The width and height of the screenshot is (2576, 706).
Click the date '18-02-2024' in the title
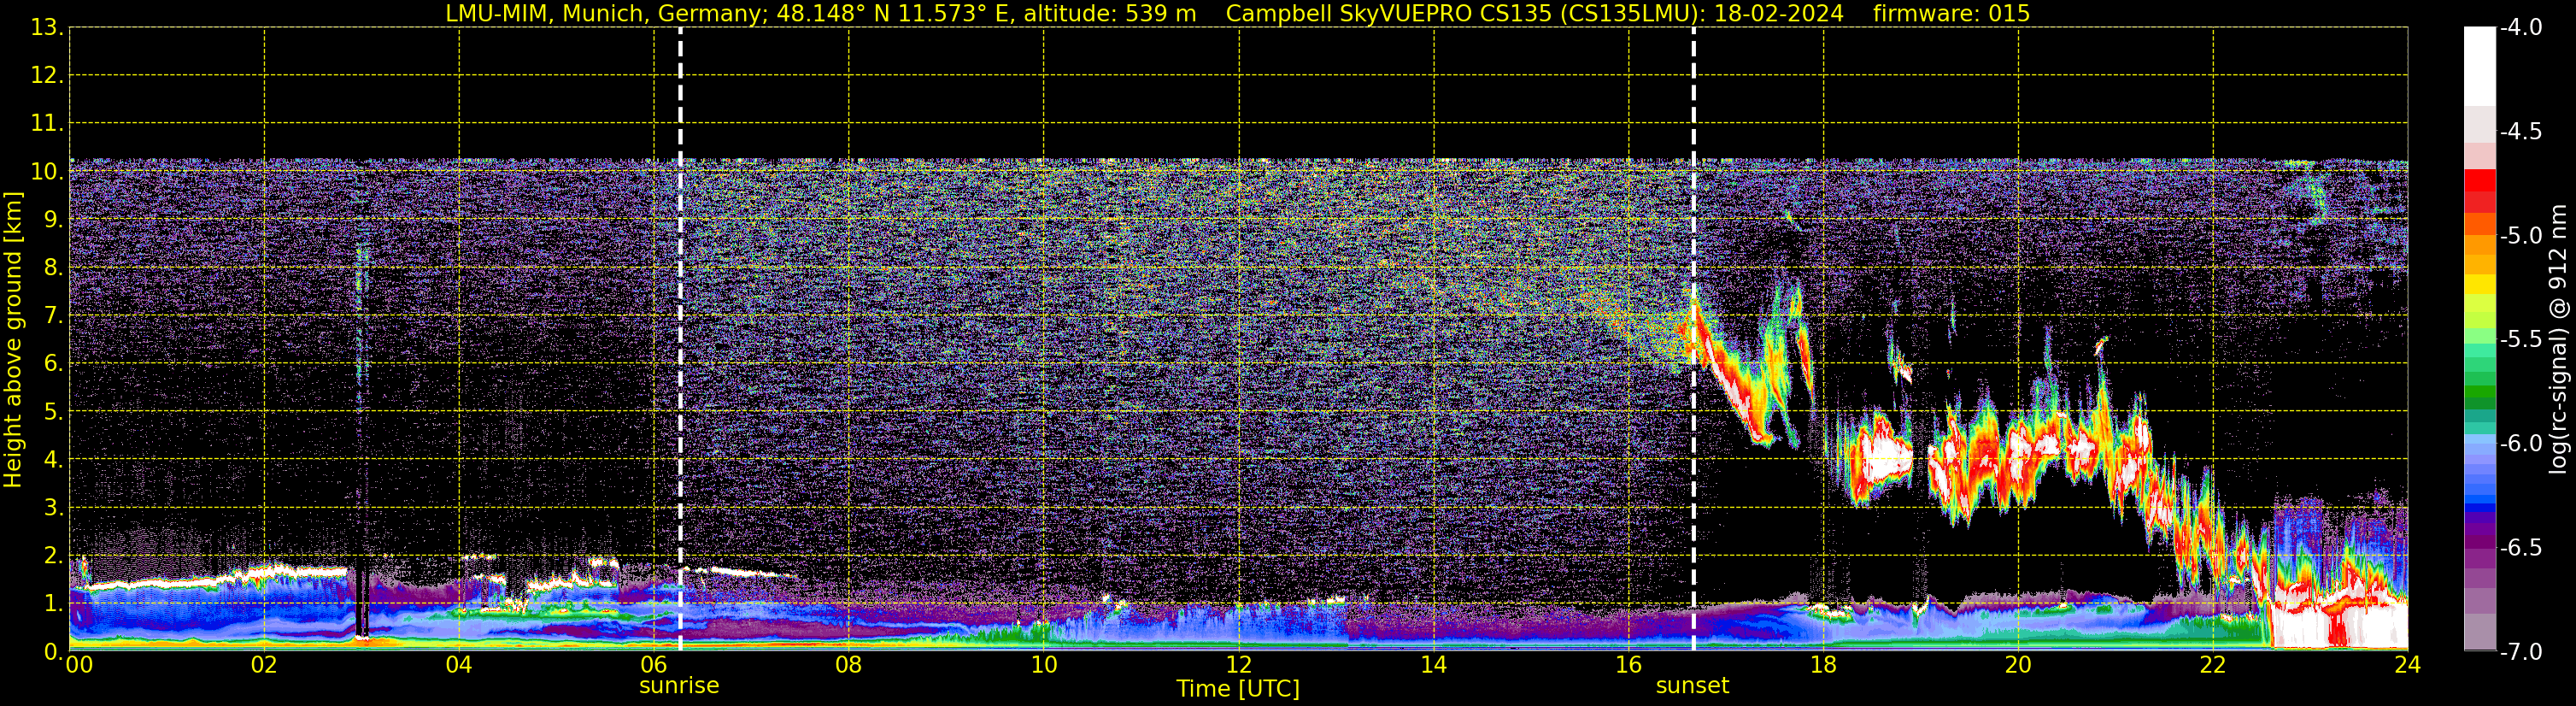1781,13
